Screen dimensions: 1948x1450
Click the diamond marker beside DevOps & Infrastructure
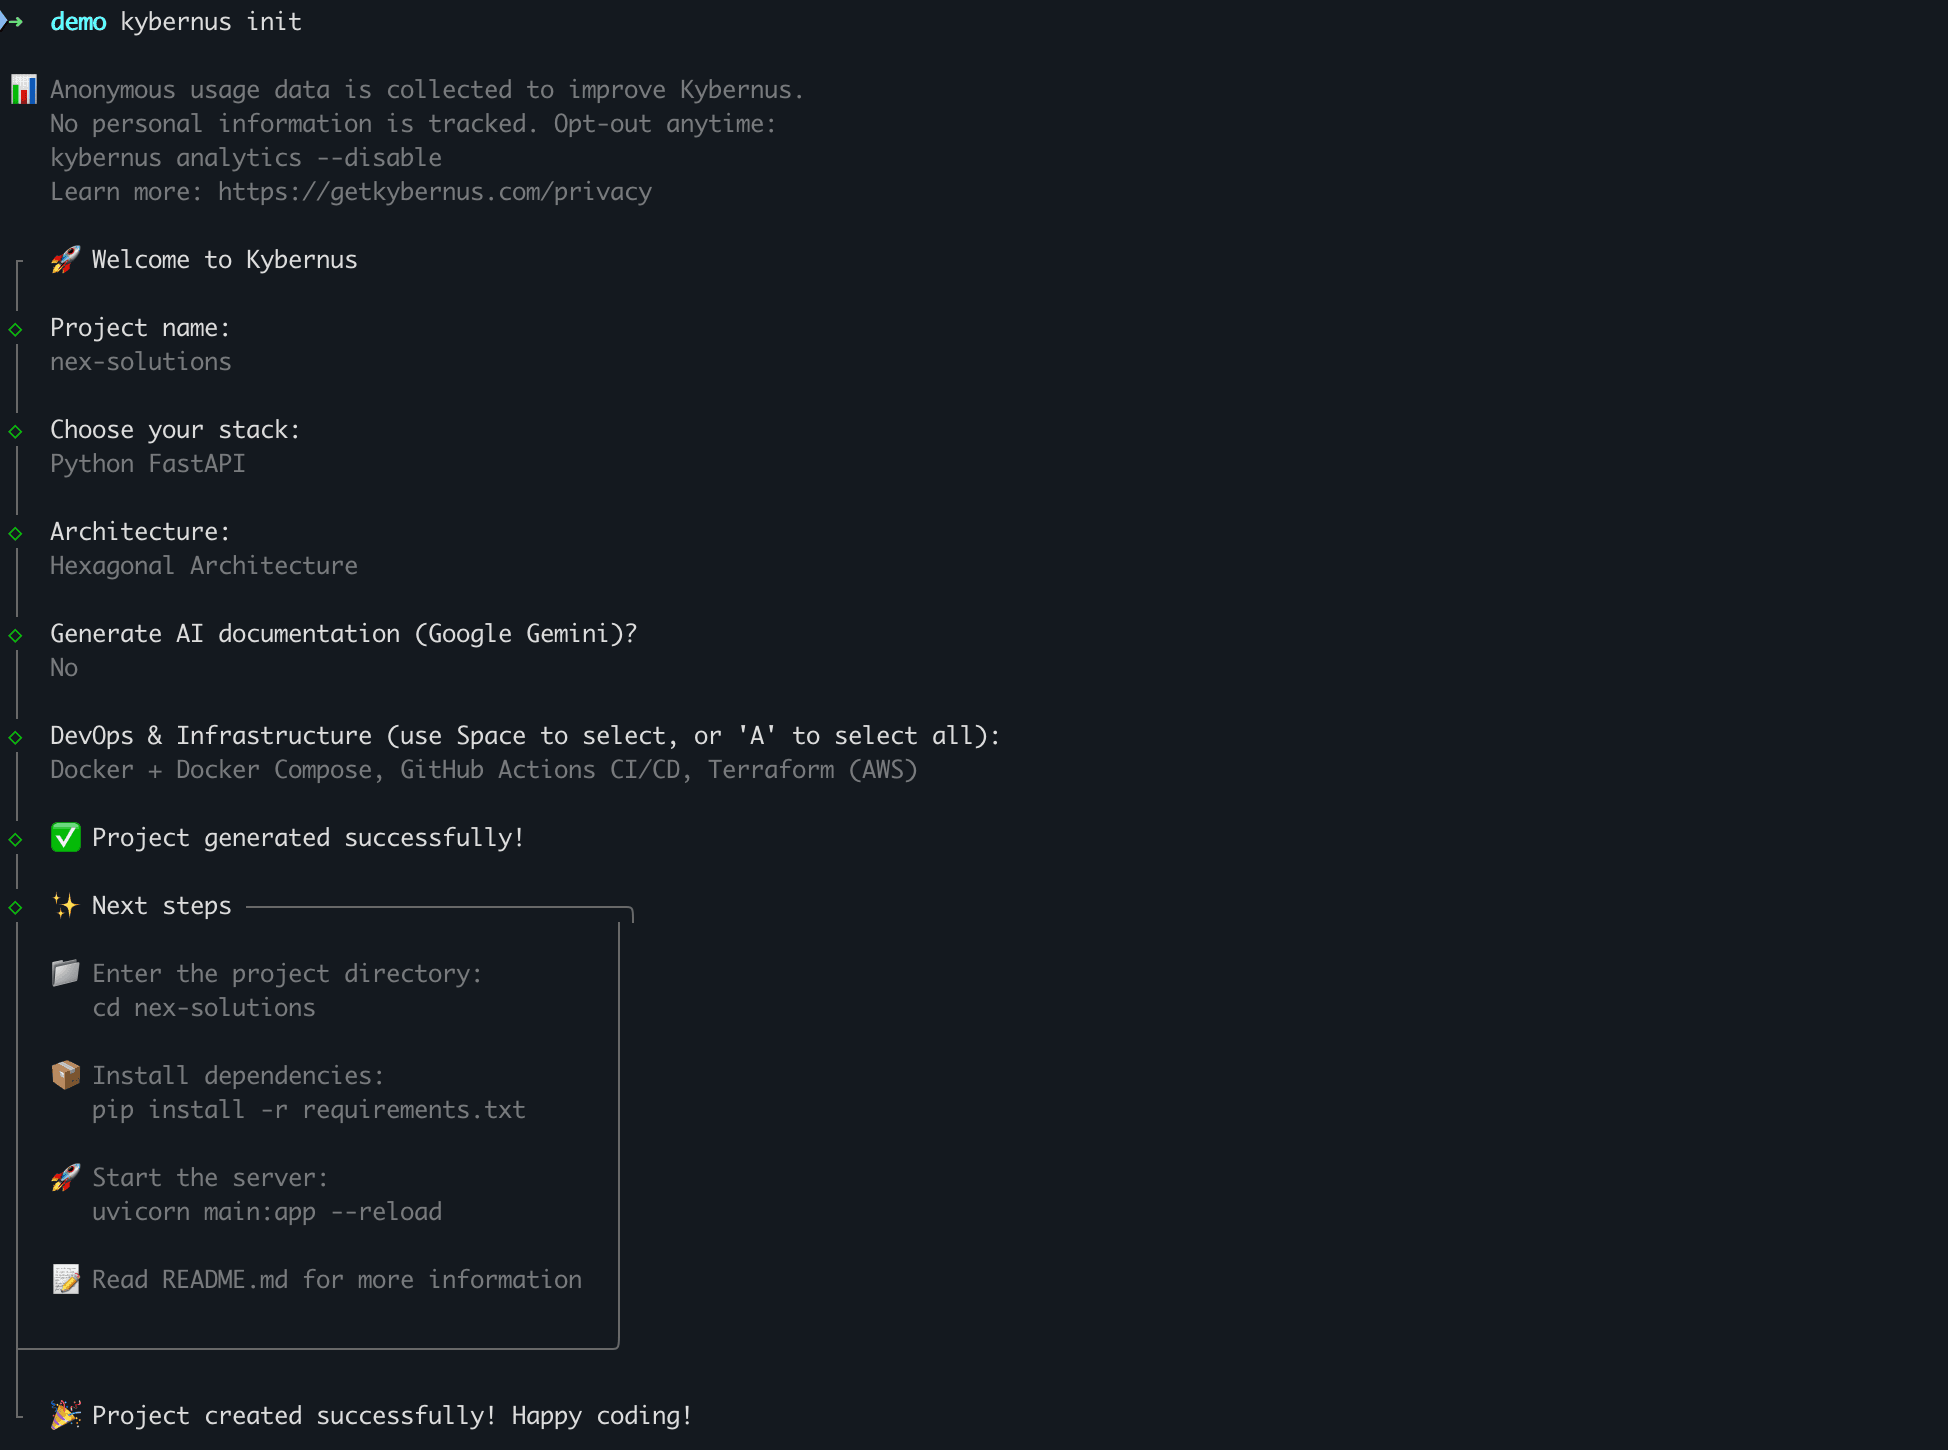(x=16, y=737)
